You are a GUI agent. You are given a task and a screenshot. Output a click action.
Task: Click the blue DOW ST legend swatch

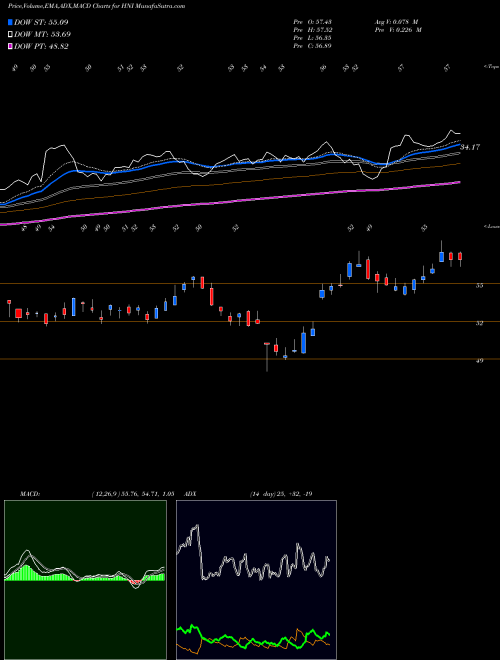10,22
